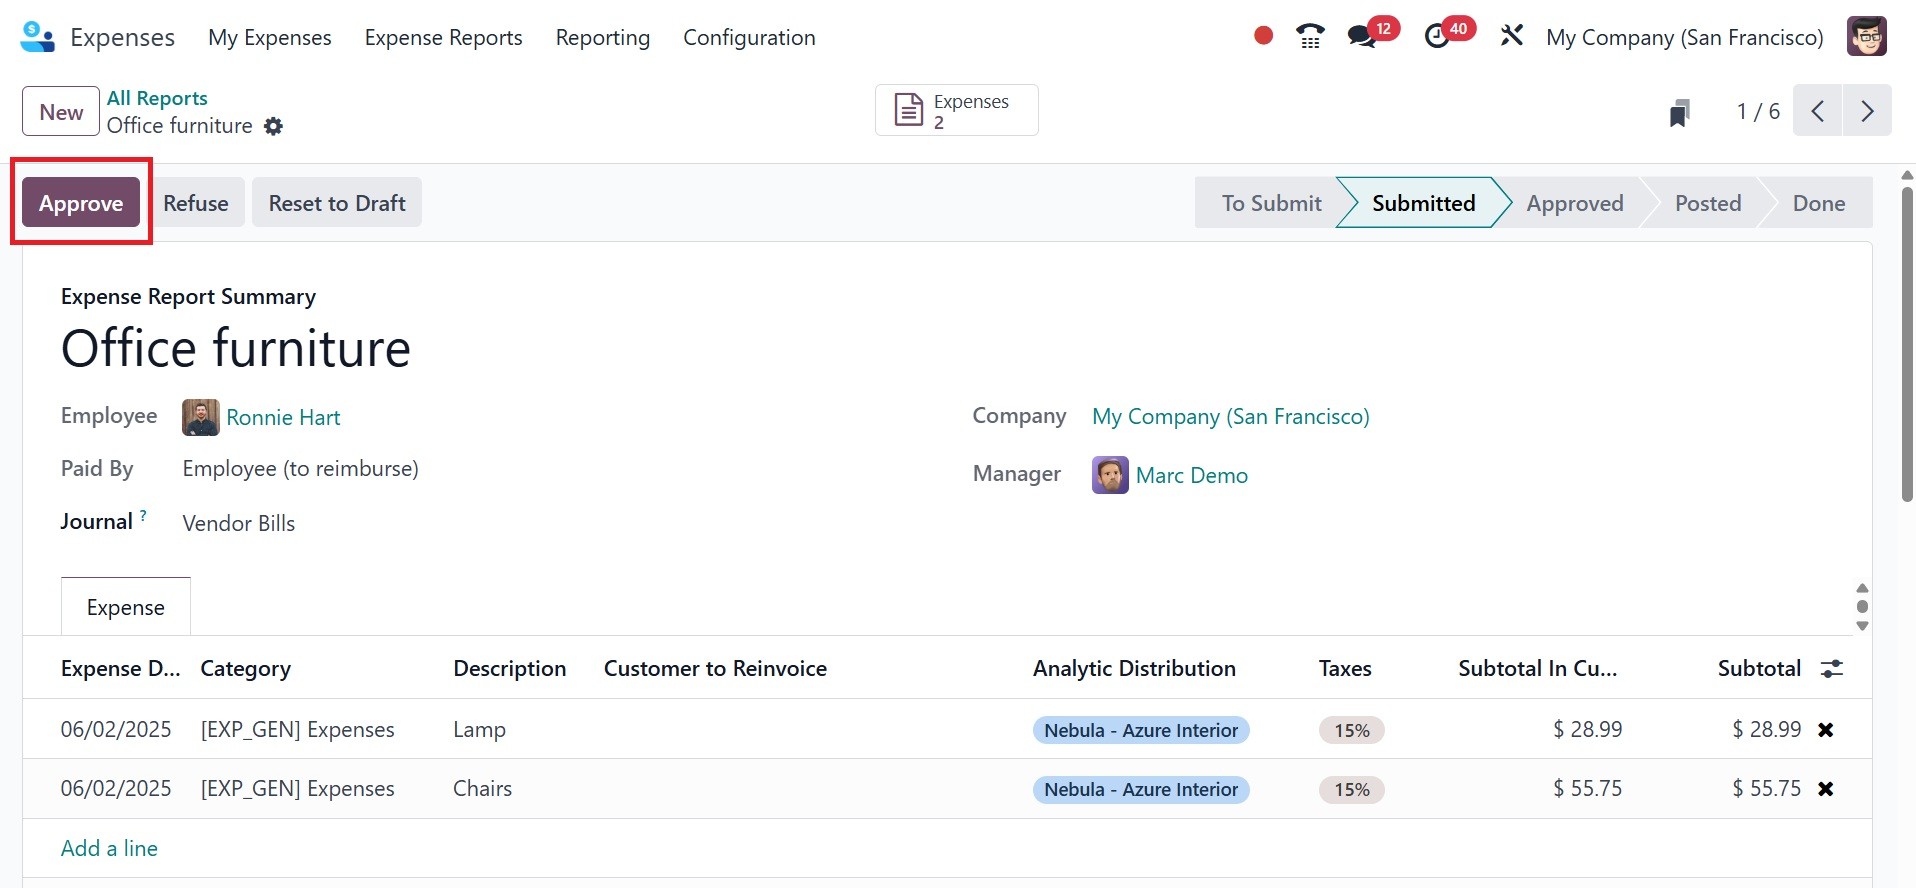The width and height of the screenshot is (1916, 888).
Task: Open the company switcher My Company (San Francisco)
Action: [1684, 37]
